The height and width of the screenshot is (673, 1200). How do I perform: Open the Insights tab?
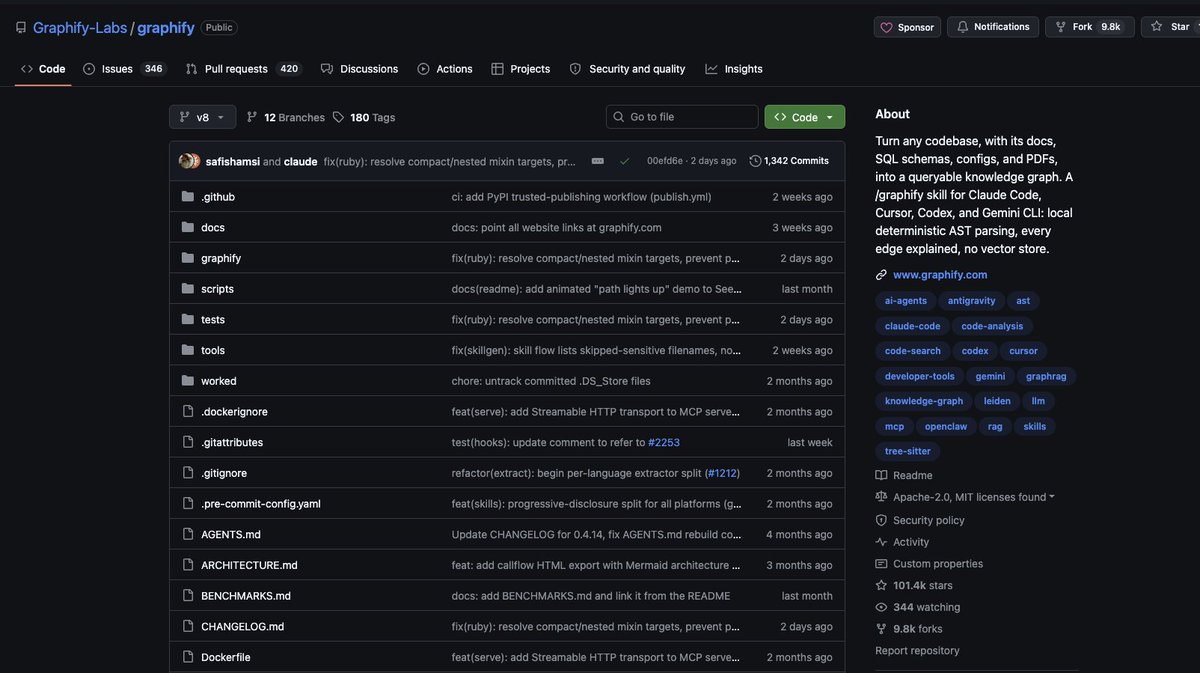click(734, 69)
